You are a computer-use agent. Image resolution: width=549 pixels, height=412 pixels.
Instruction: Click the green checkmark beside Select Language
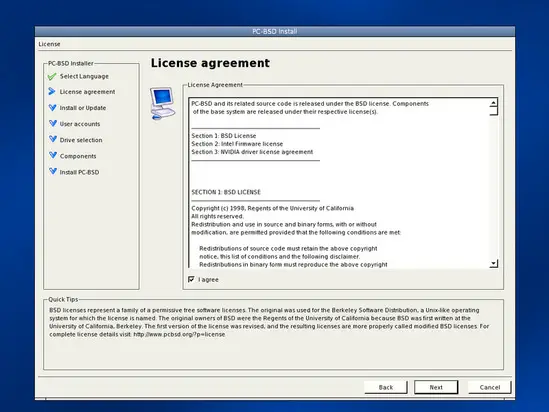52,76
